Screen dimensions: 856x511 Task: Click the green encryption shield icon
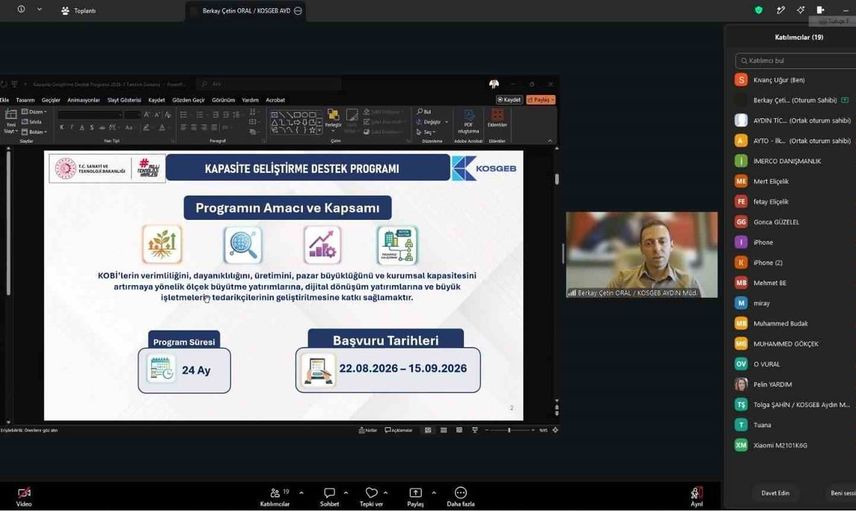click(x=758, y=10)
